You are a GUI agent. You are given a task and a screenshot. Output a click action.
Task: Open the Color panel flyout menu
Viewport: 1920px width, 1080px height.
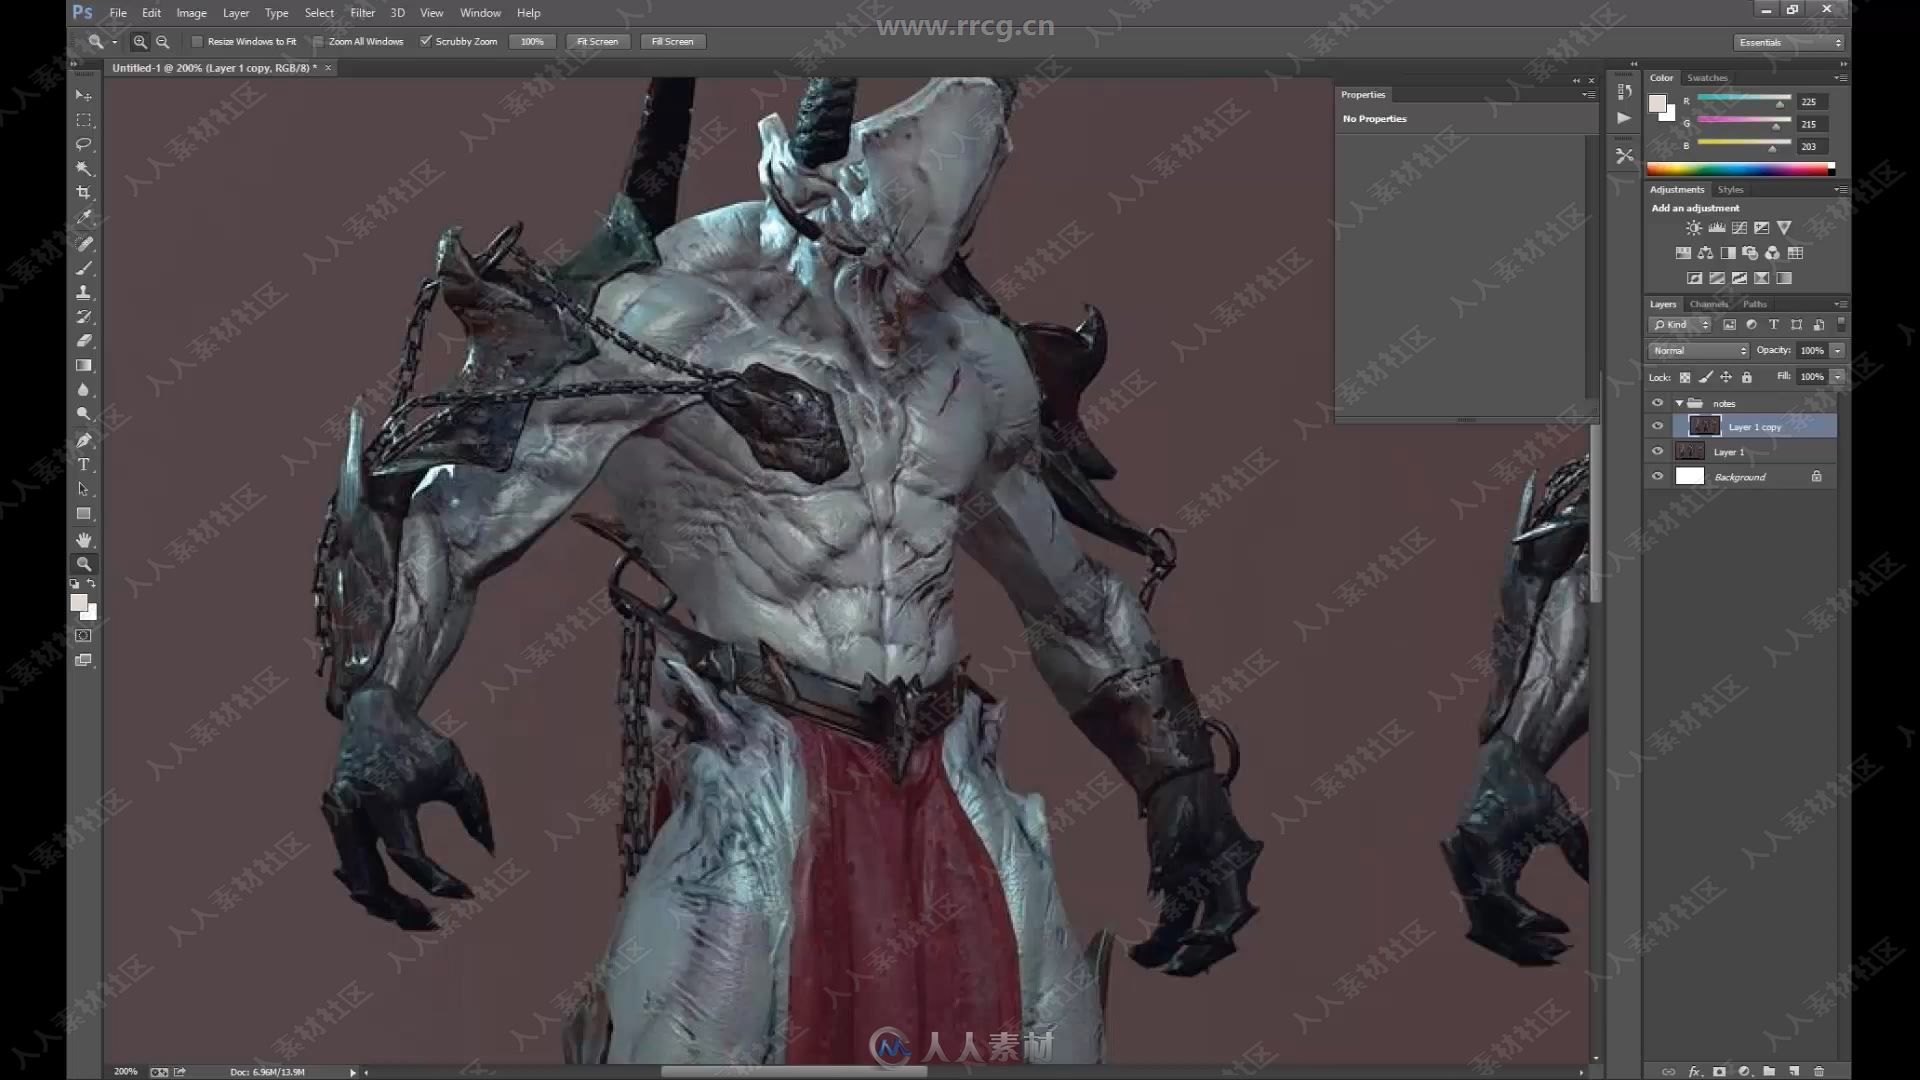(1840, 78)
